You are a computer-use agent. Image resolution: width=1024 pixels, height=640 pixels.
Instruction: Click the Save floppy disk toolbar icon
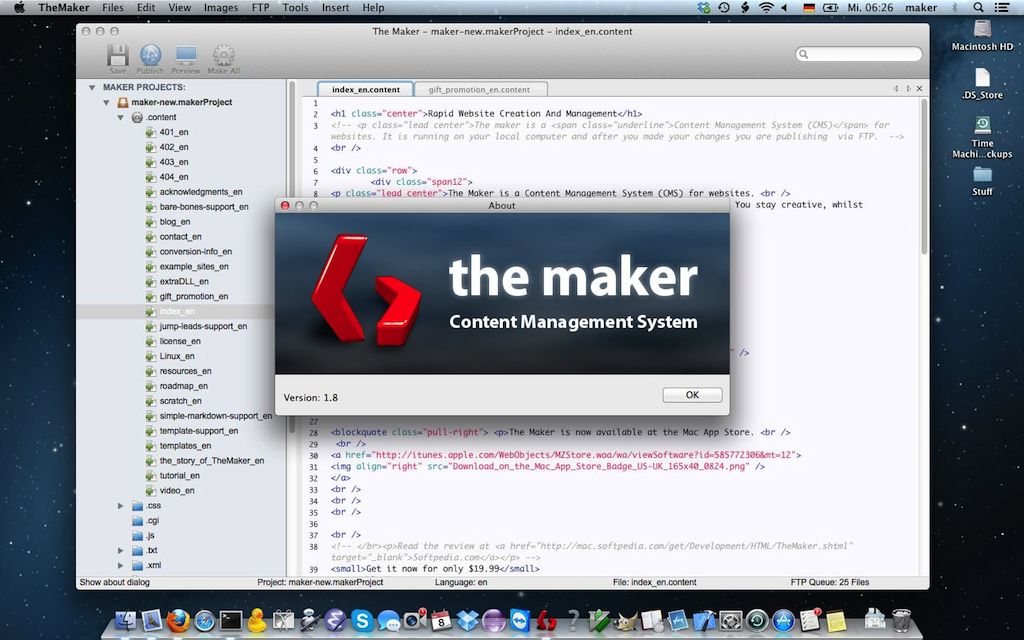click(x=118, y=56)
